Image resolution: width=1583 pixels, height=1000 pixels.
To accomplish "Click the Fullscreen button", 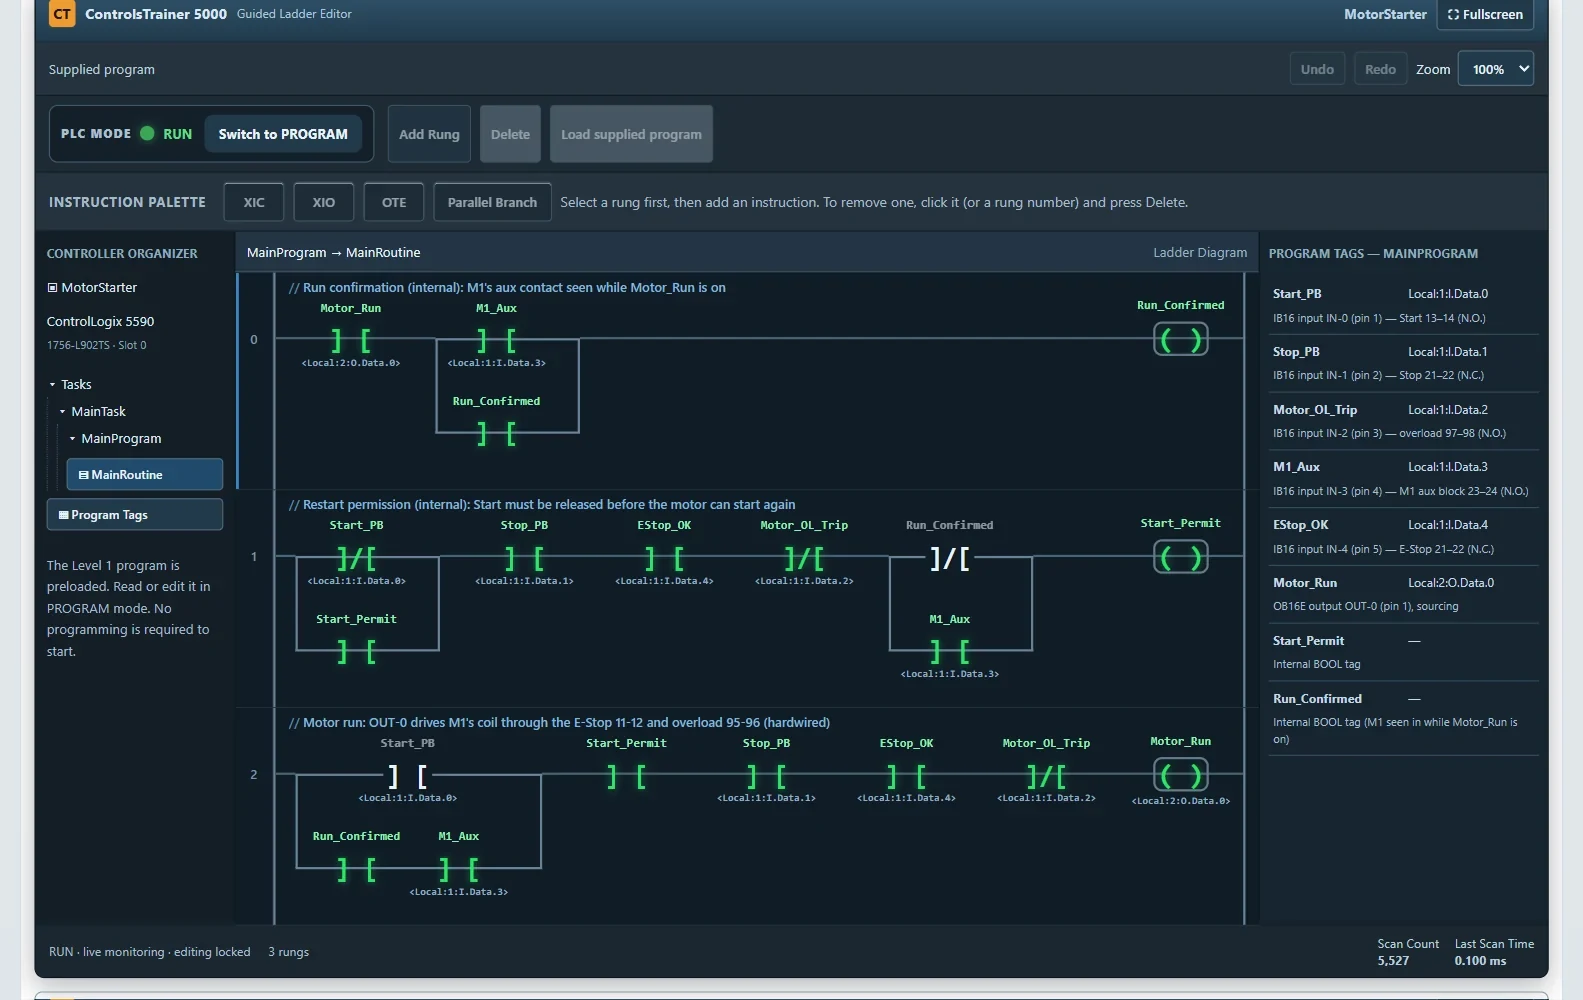I will [1485, 15].
